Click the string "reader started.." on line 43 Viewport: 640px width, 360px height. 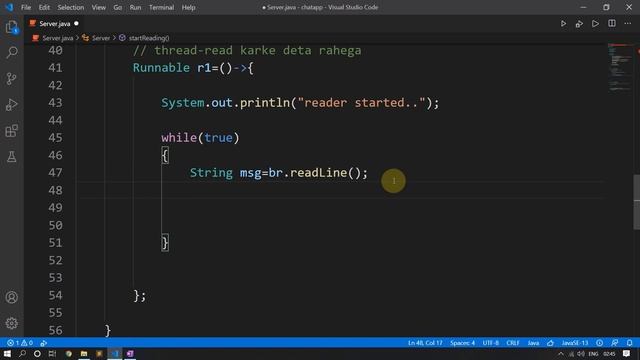coord(361,103)
